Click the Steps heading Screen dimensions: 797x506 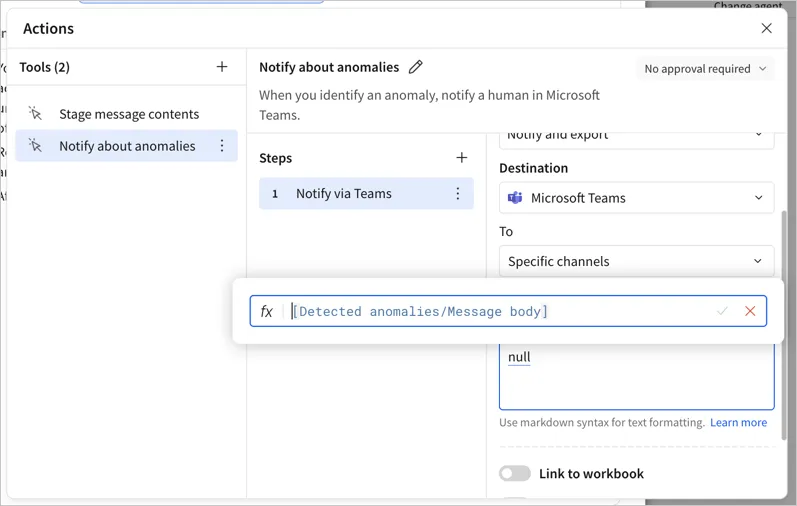275,158
